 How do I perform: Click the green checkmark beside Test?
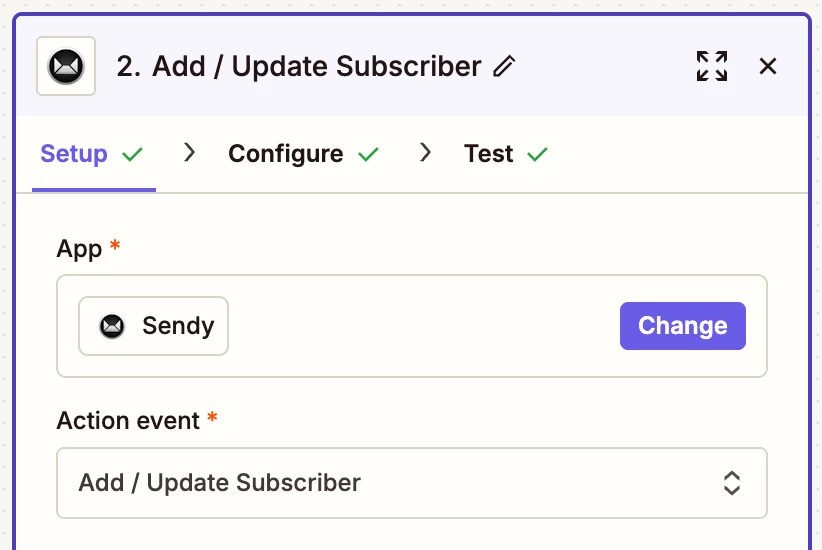click(x=537, y=155)
